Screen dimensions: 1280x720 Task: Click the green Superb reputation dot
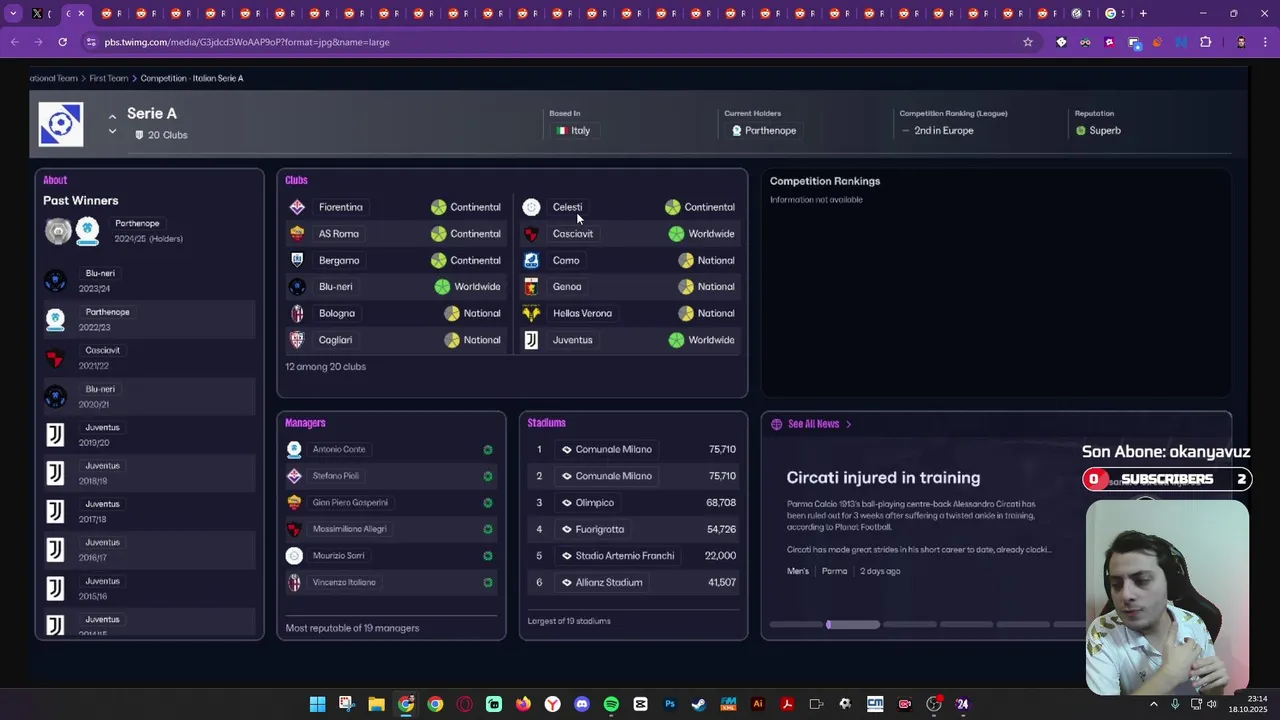[x=1080, y=131]
